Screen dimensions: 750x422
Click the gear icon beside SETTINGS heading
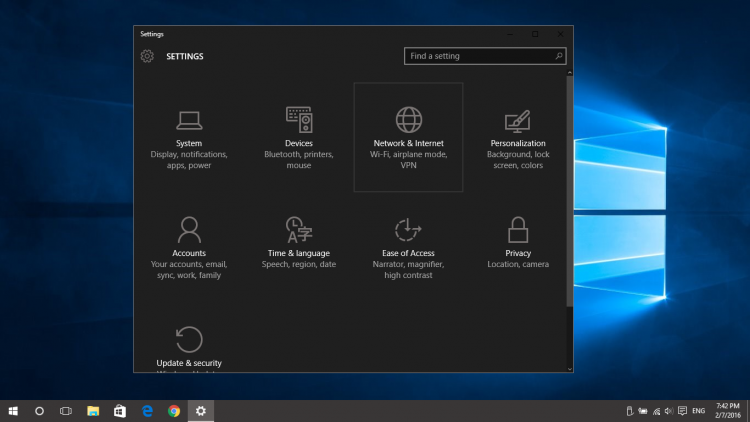click(147, 57)
